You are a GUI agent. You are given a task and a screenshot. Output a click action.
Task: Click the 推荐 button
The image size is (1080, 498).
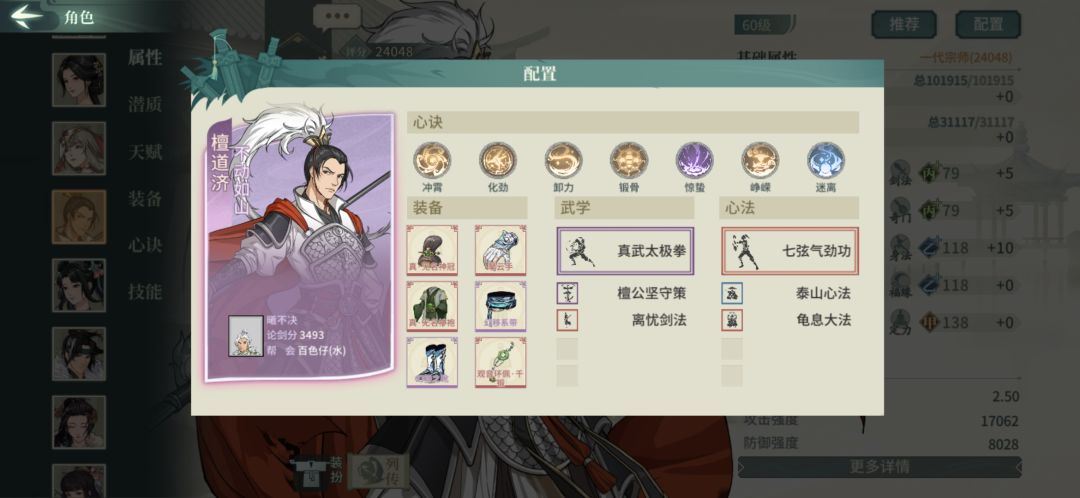pyautogui.click(x=904, y=25)
